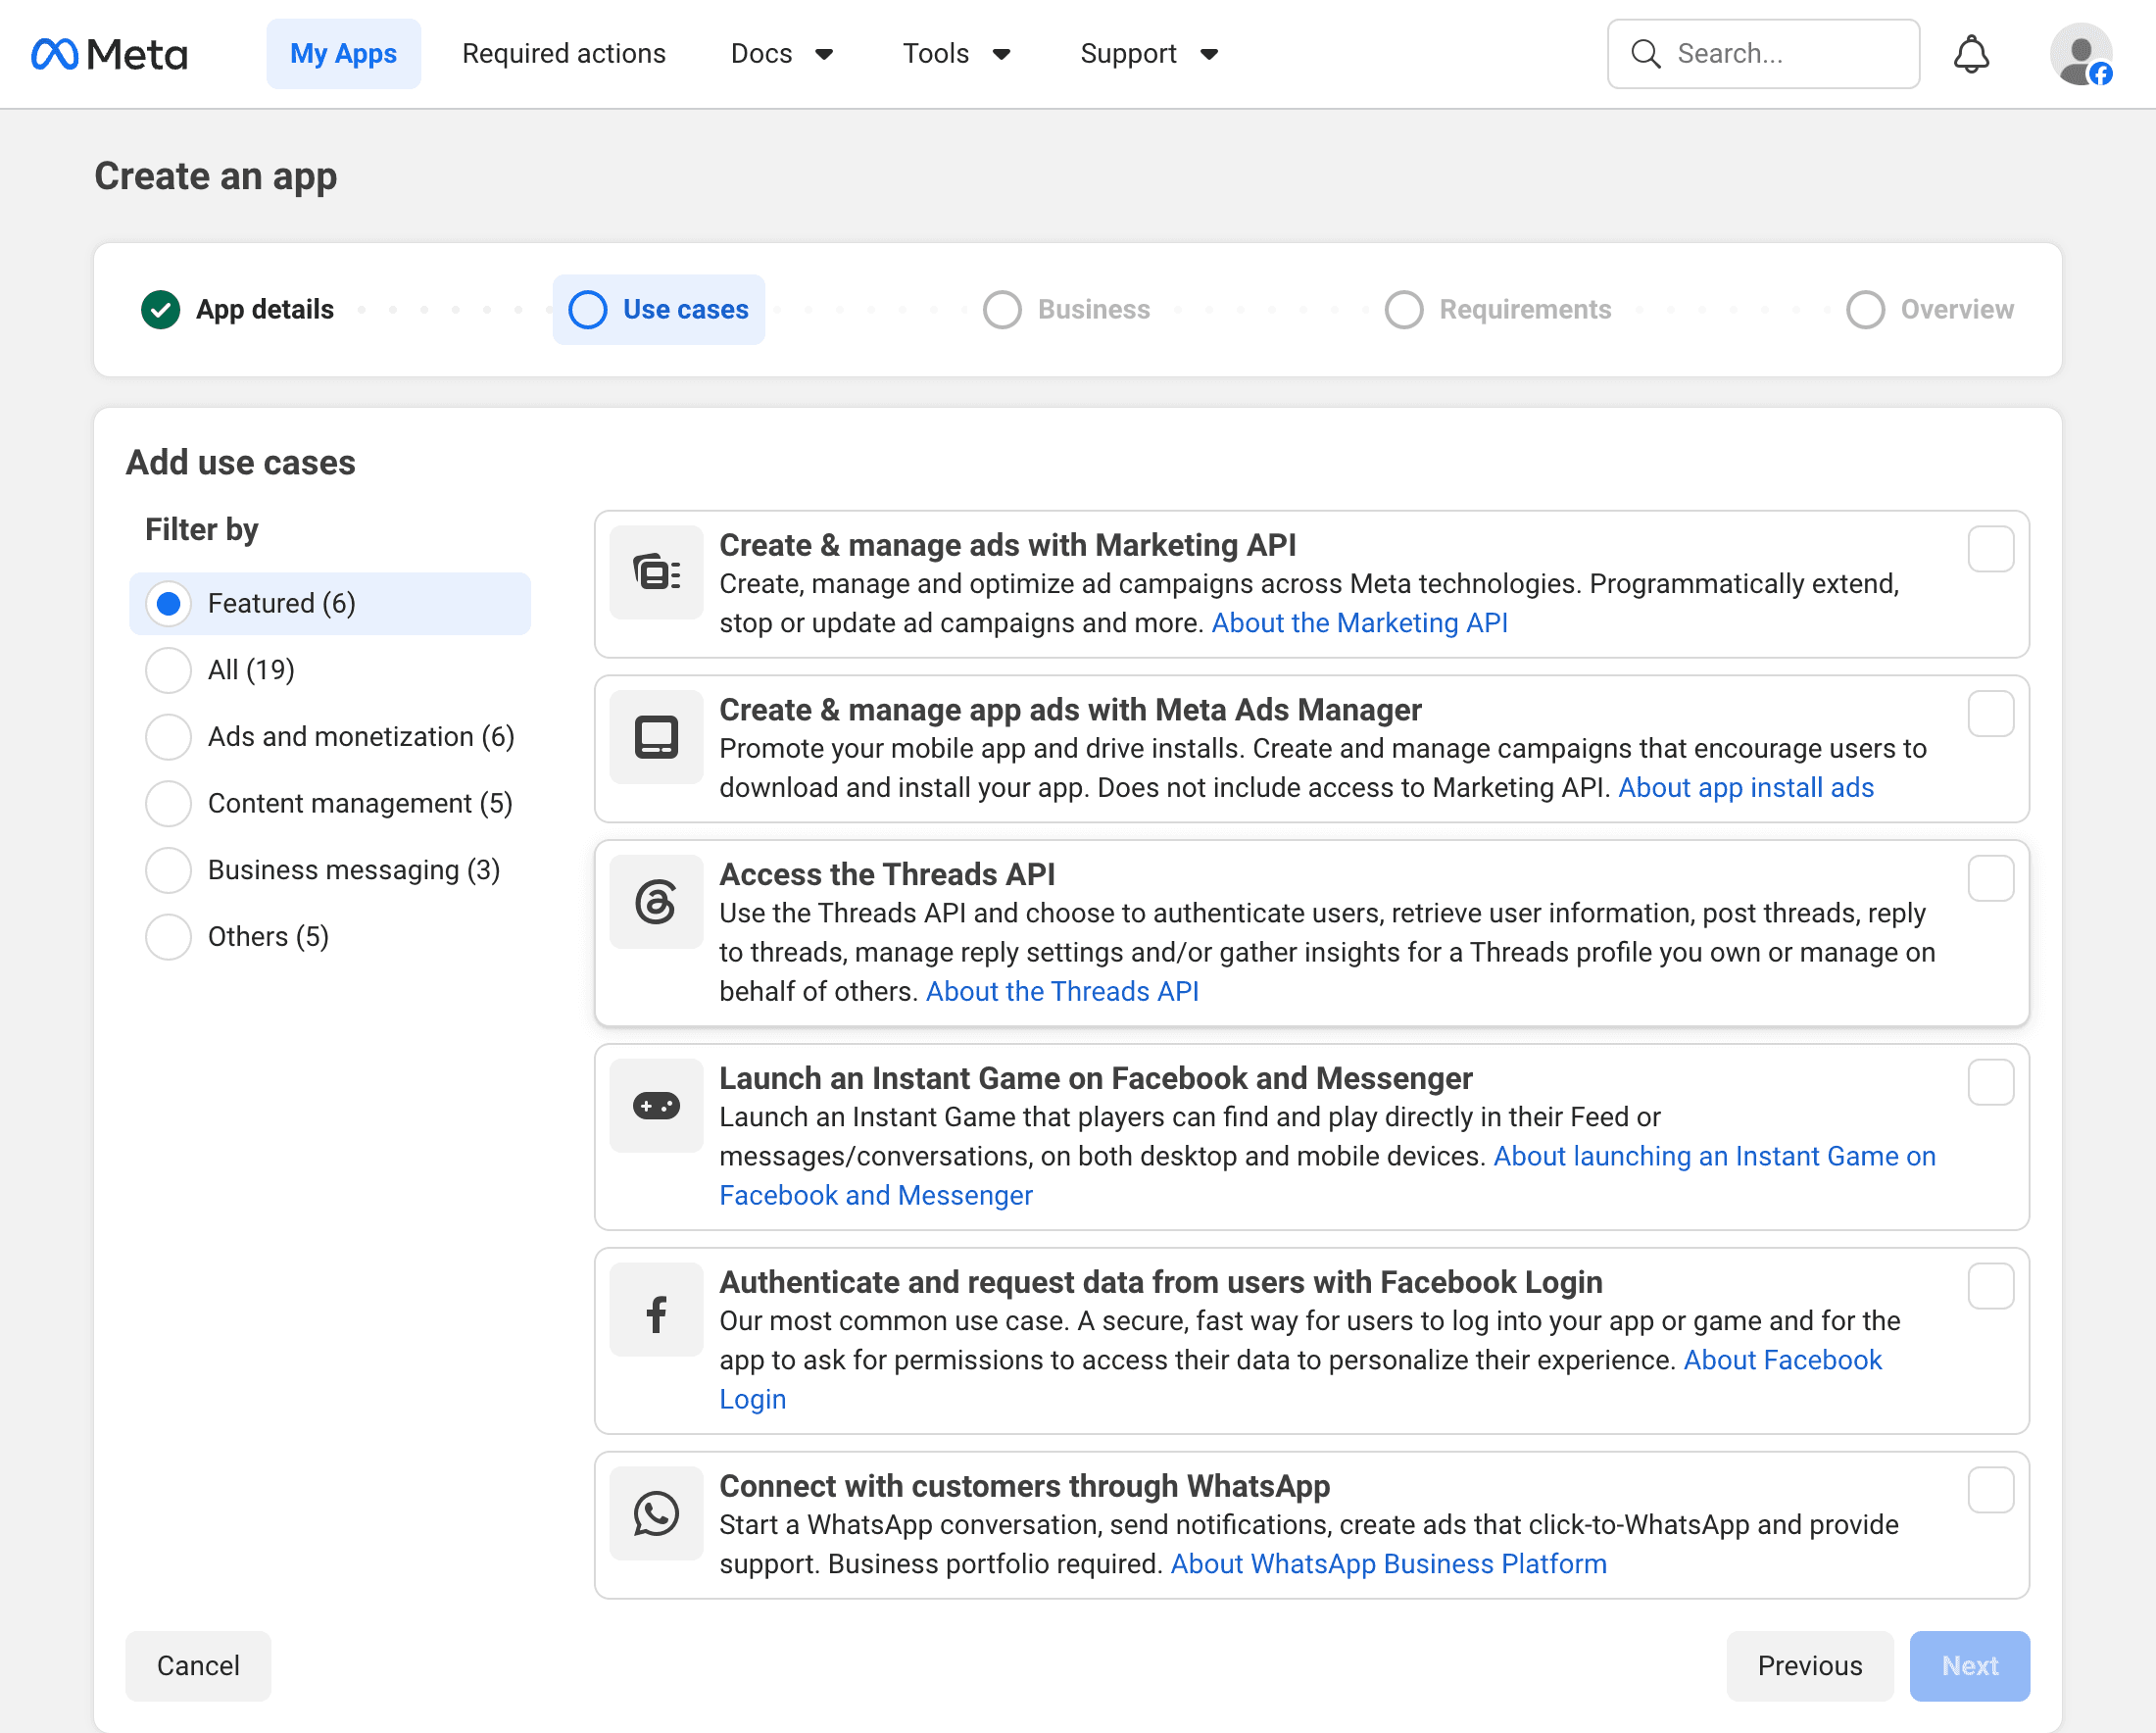Screen dimensions: 2156x1733
Task: Check the Meta Ads Manager use case checkbox
Action: coord(1990,714)
